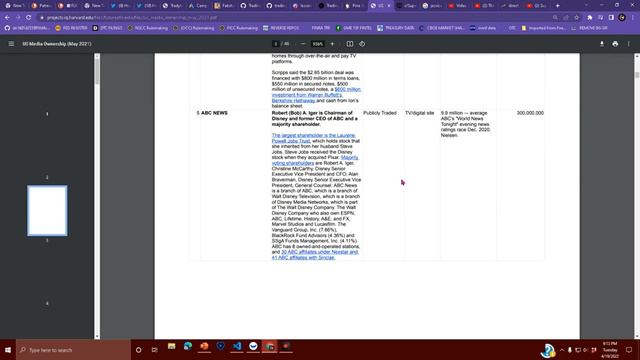Click the zoom percentage field
This screenshot has height=360, width=640.
tap(318, 44)
